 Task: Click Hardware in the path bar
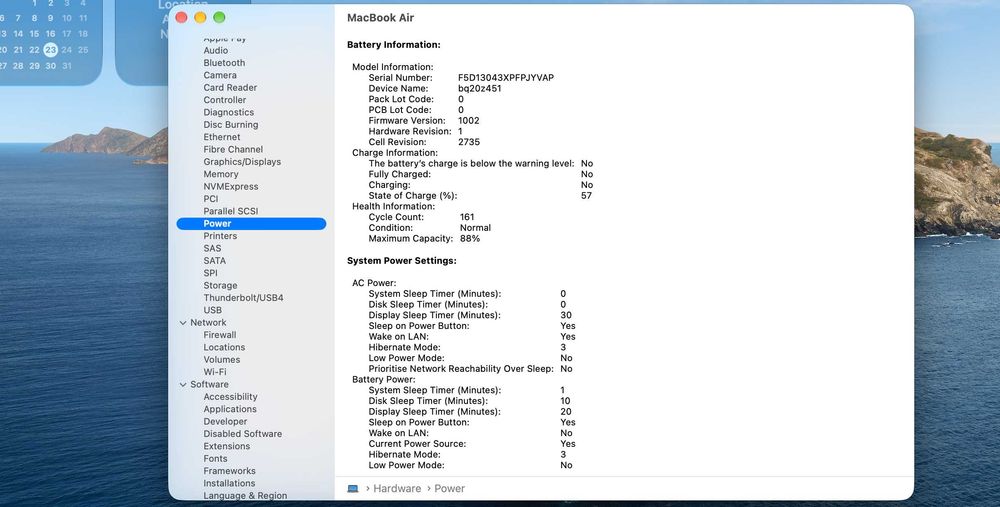coord(397,489)
